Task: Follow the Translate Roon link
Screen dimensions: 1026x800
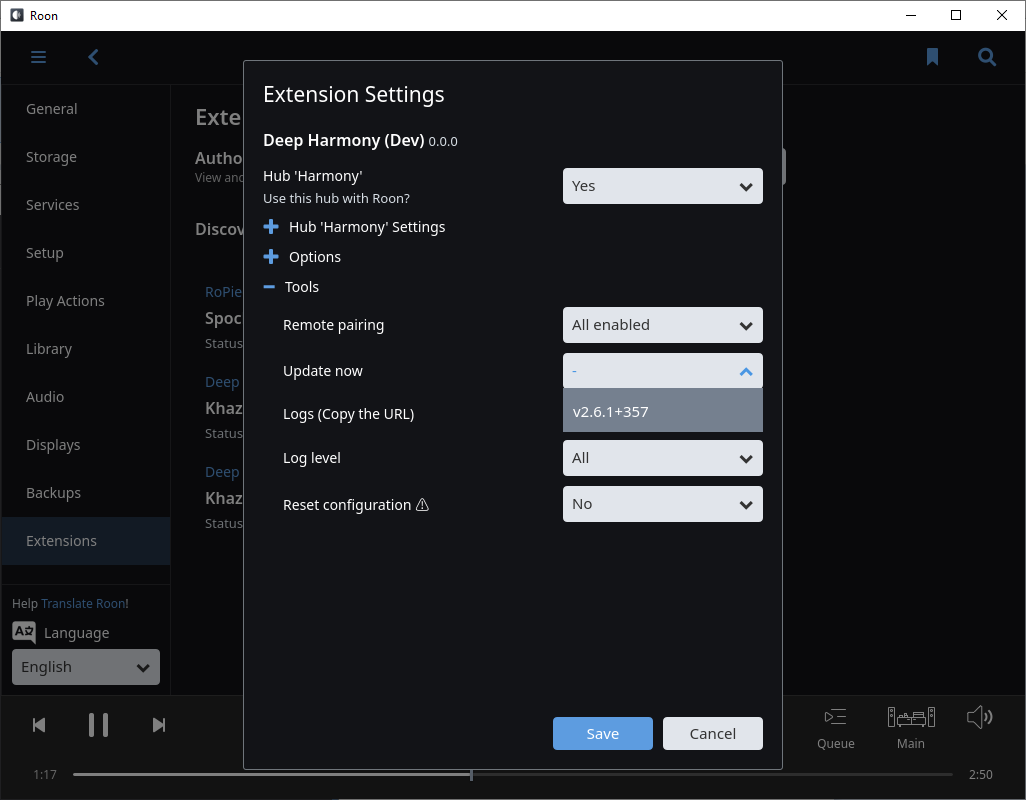Action: [84, 603]
